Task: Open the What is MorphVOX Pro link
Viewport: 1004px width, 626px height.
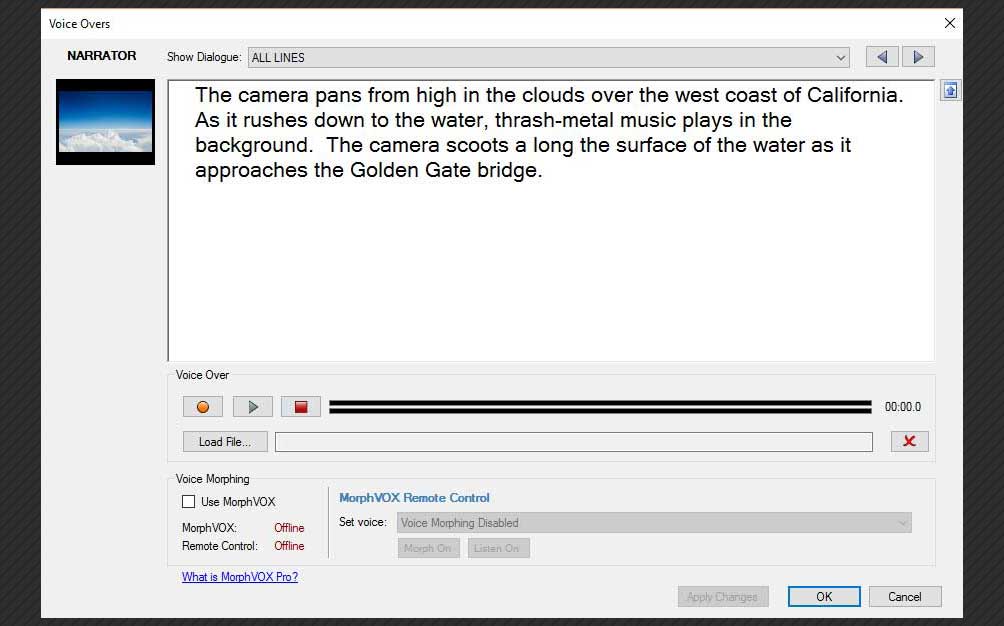Action: pos(239,576)
